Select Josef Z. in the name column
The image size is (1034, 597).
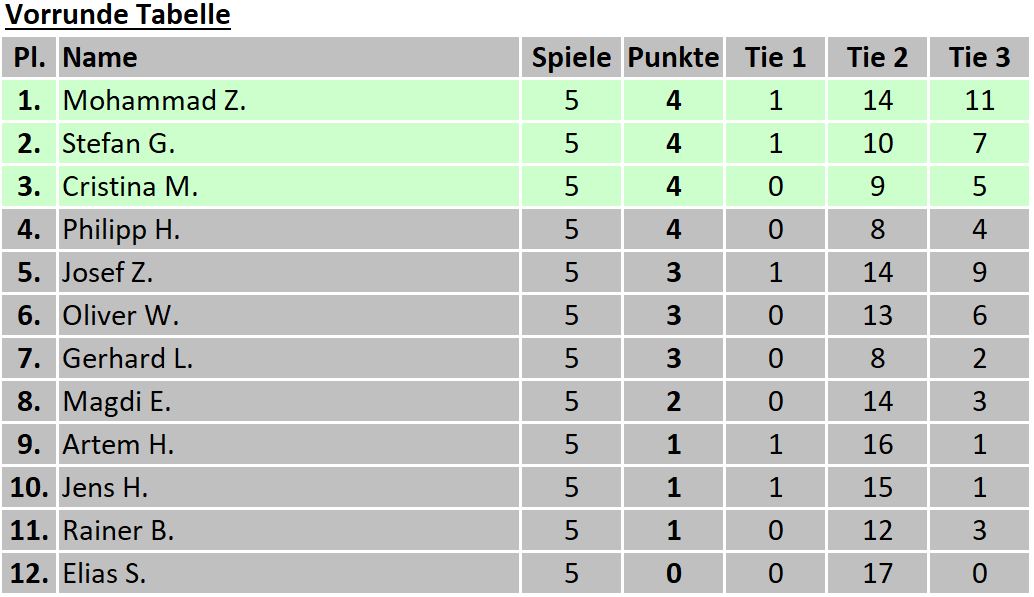coord(108,273)
